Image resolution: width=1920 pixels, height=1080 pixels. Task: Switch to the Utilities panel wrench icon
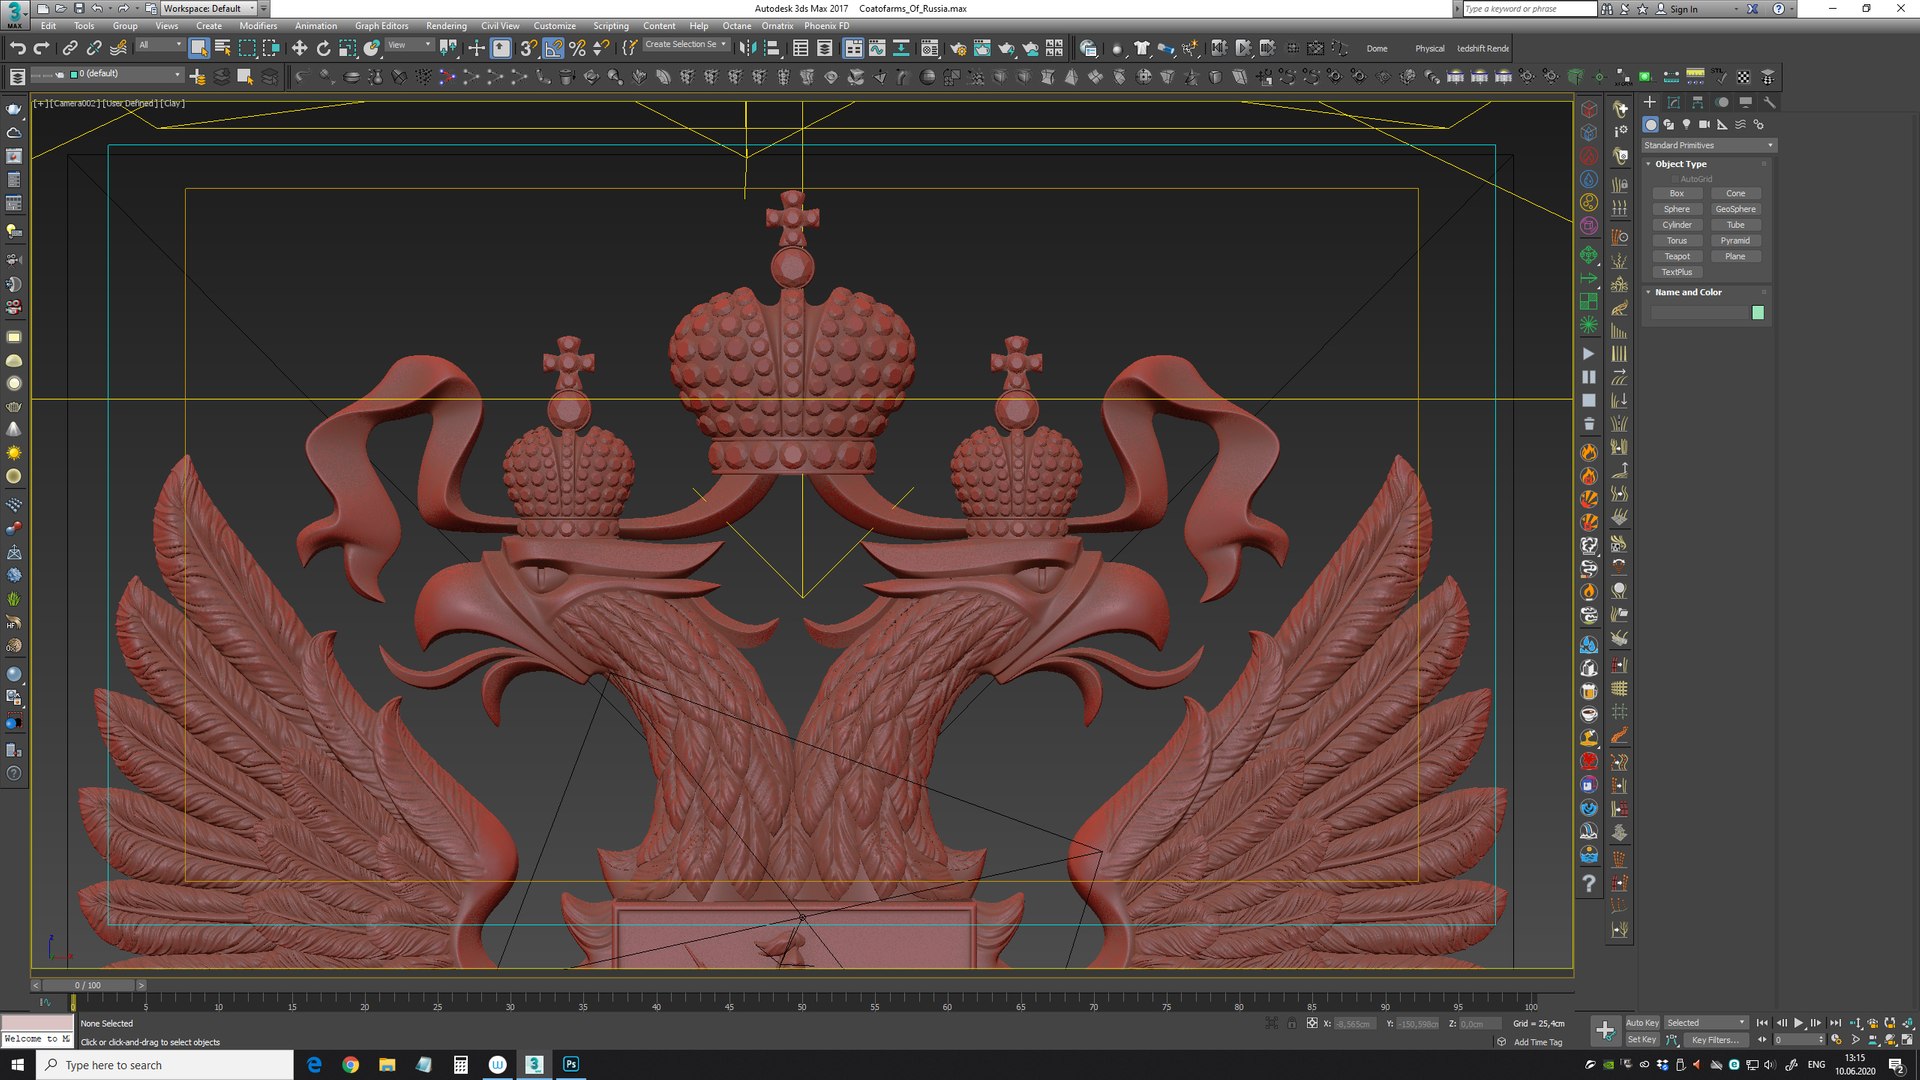[1769, 102]
